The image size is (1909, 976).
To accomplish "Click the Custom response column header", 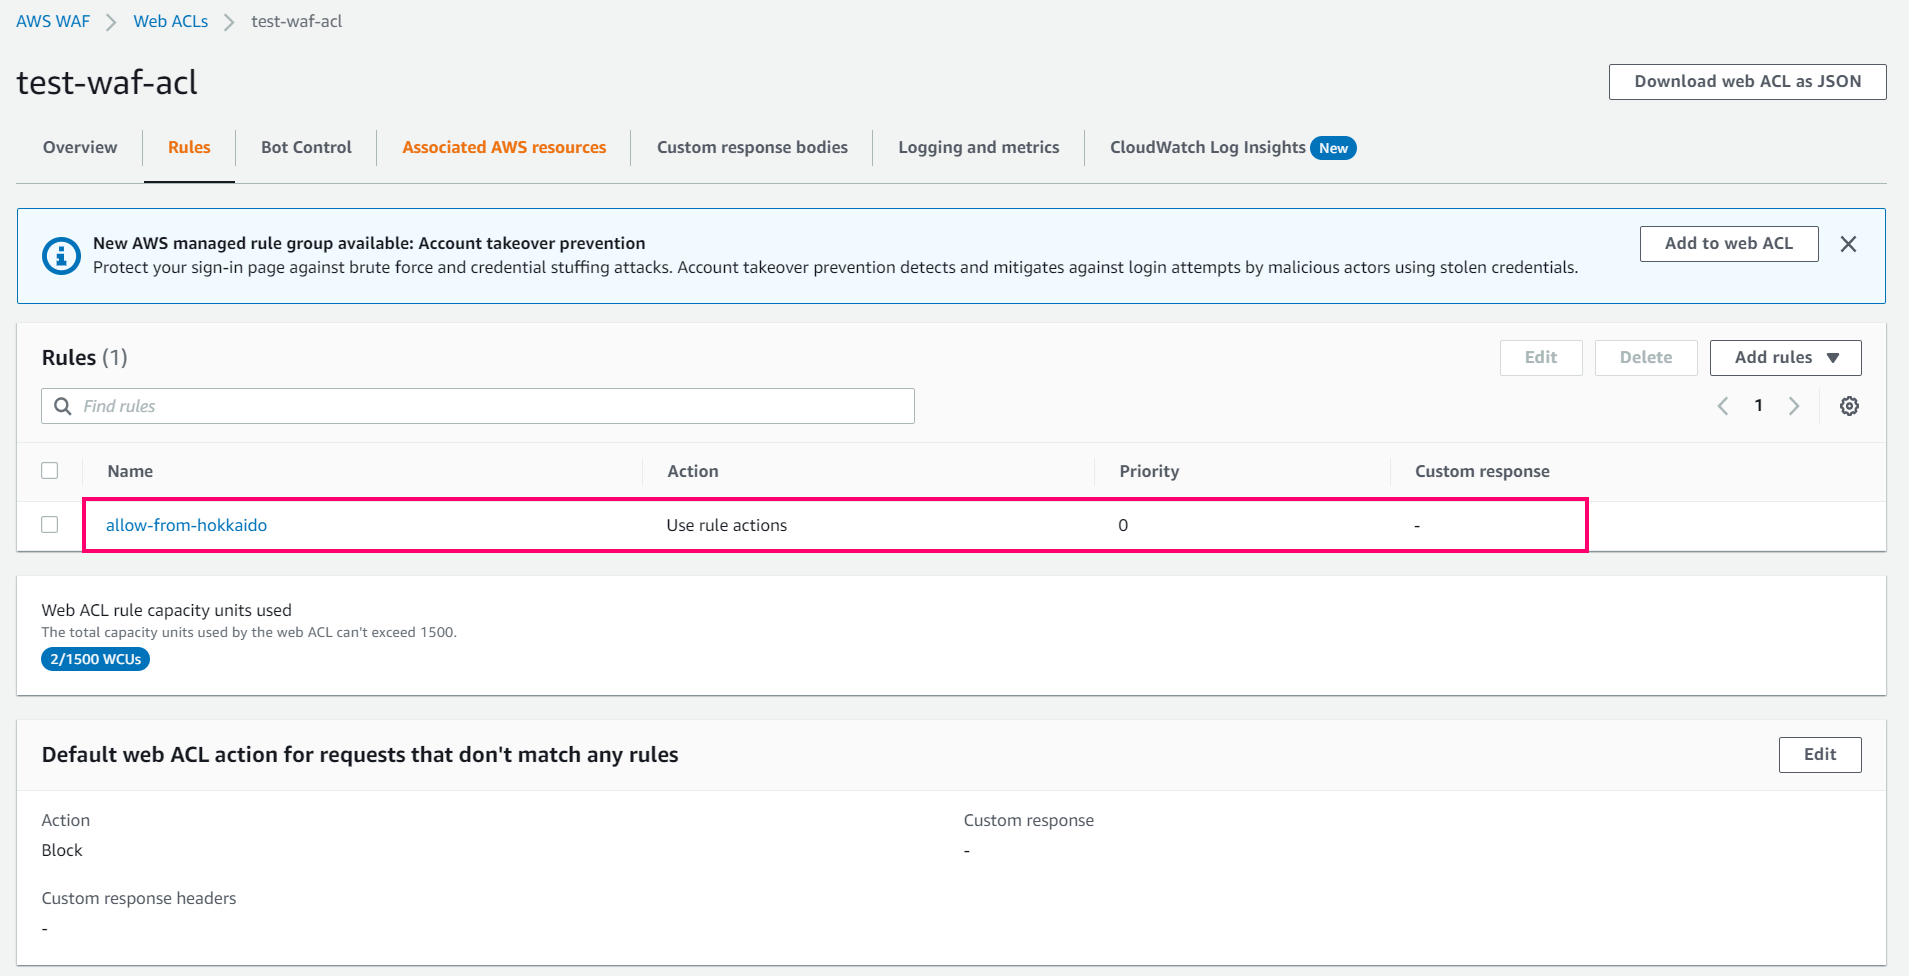I will 1482,471.
